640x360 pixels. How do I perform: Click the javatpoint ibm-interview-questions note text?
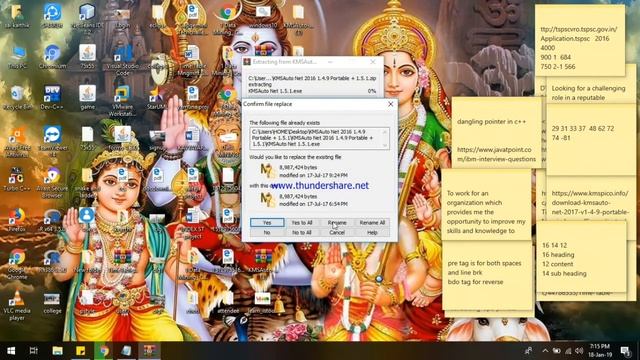[x=496, y=154]
